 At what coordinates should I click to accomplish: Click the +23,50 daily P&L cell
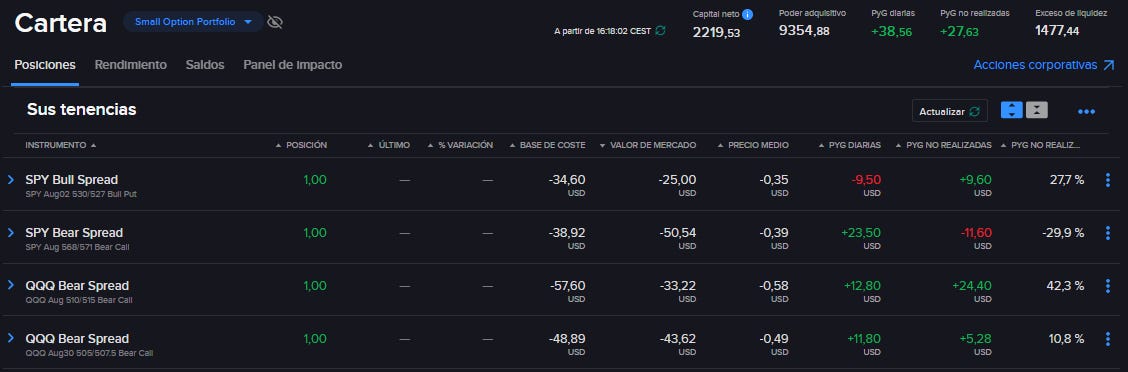coord(861,232)
